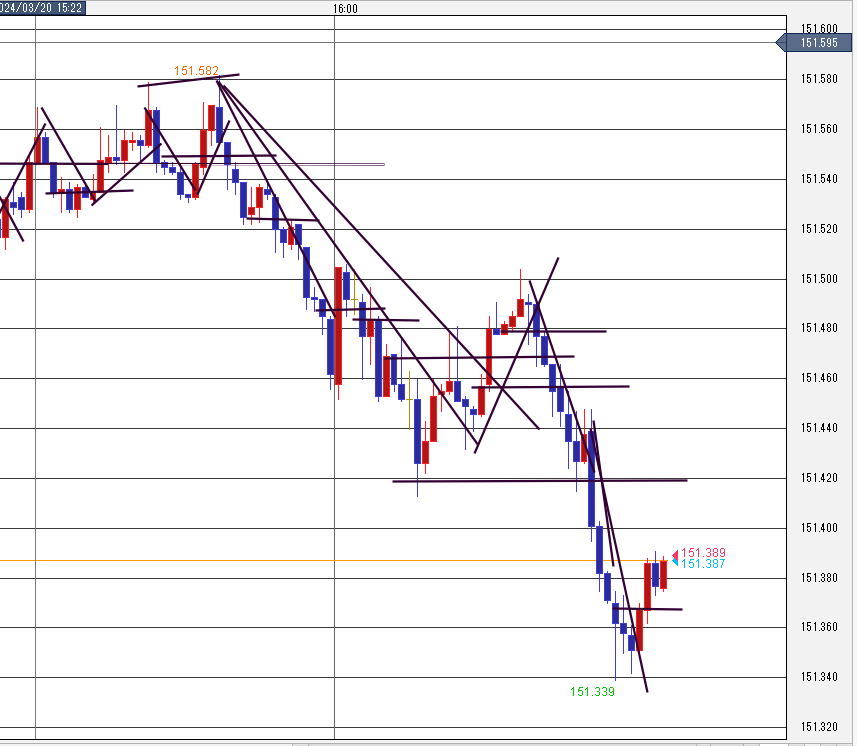This screenshot has width=857, height=746.
Task: Select the short line above the 151.582 high
Action: [x=189, y=80]
